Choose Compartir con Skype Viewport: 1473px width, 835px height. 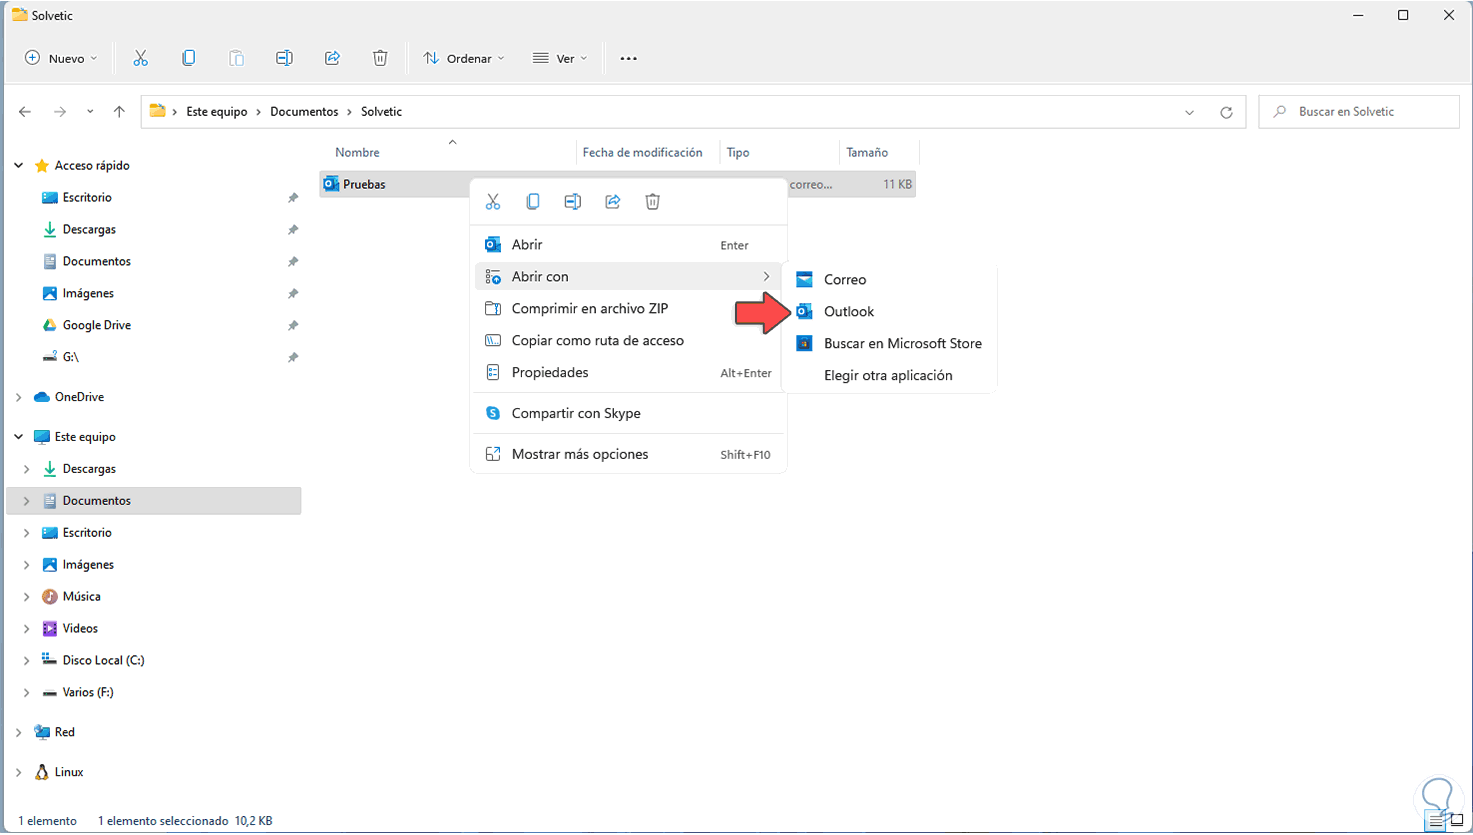click(x=628, y=413)
